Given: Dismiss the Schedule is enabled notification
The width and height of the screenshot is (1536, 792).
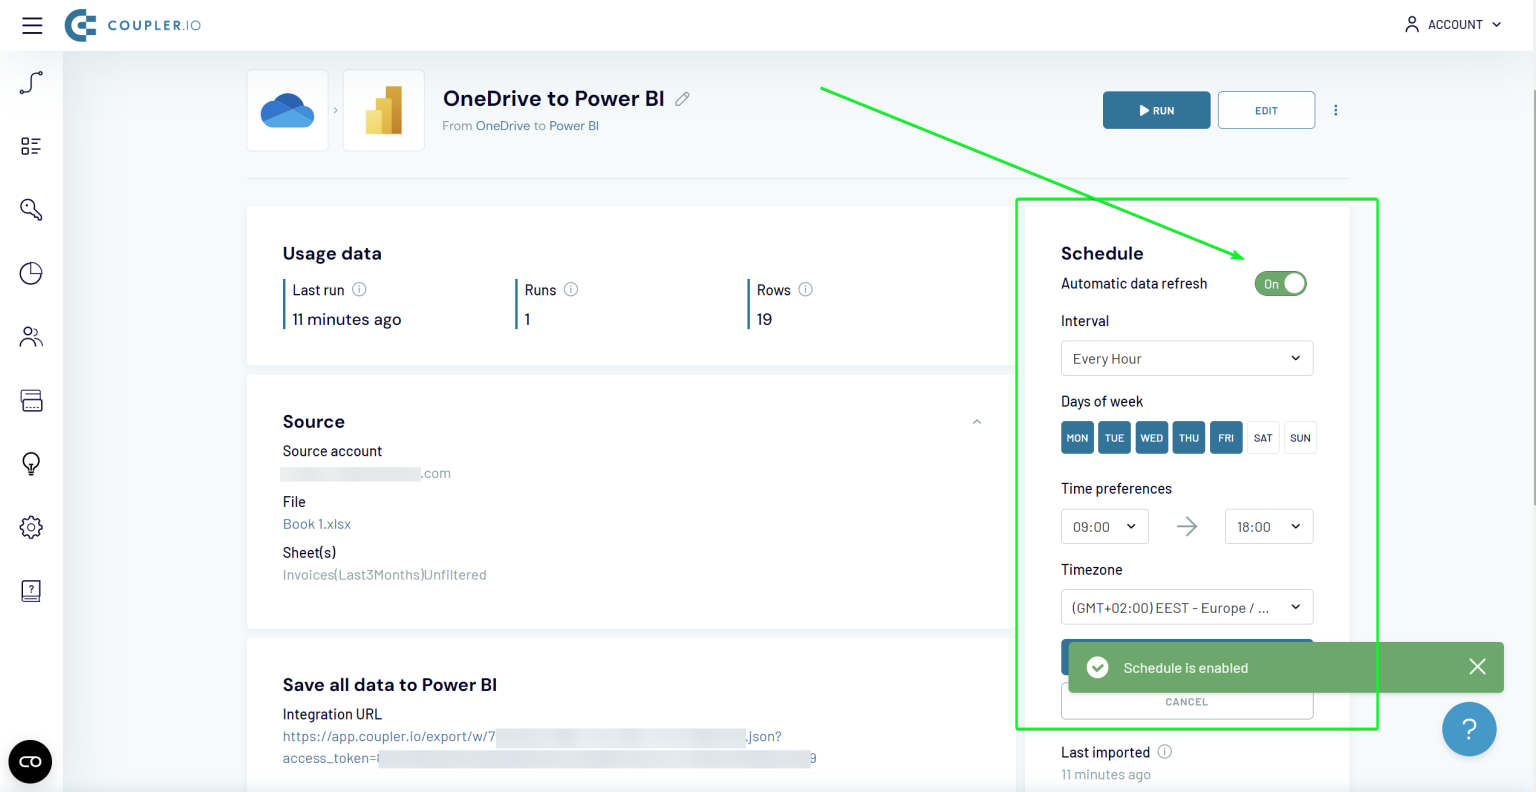Looking at the screenshot, I should click(1477, 666).
